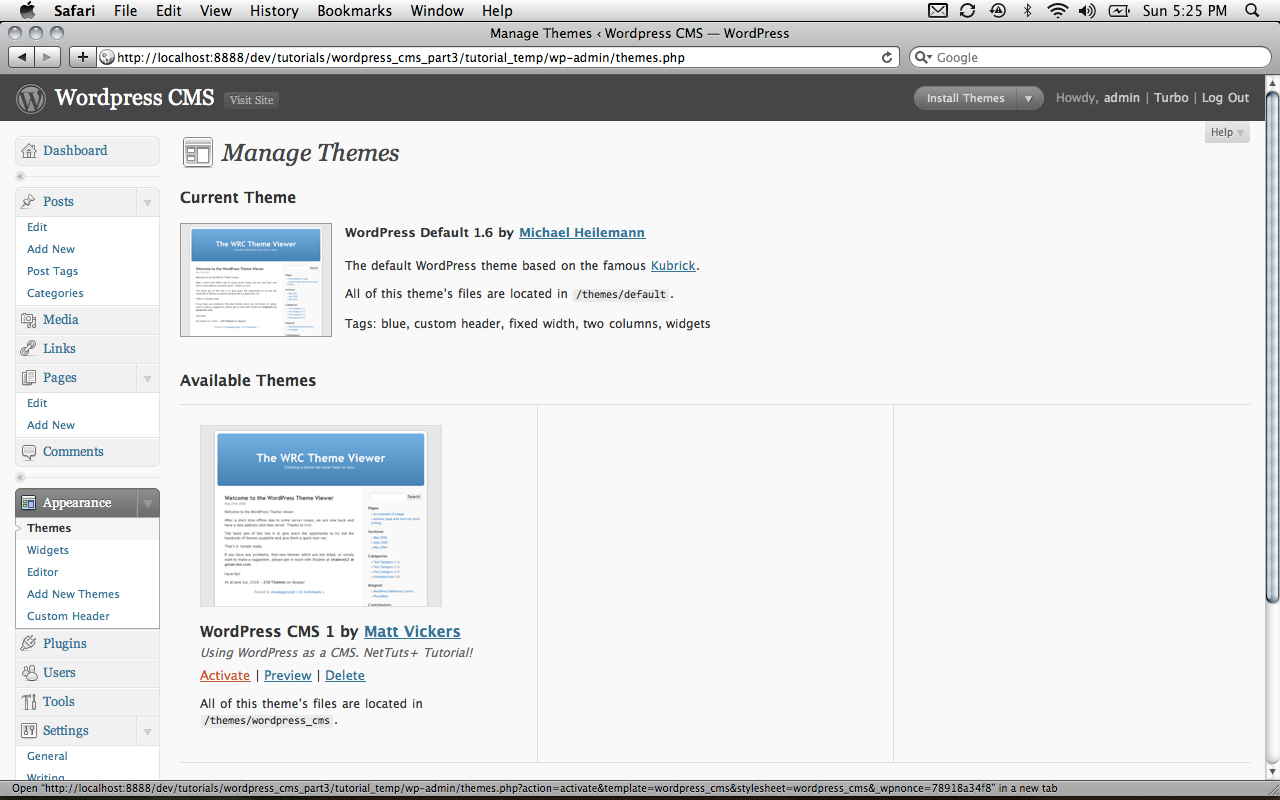The width and height of the screenshot is (1280, 800).
Task: Click the current theme screenshot thumbnail
Action: click(256, 280)
